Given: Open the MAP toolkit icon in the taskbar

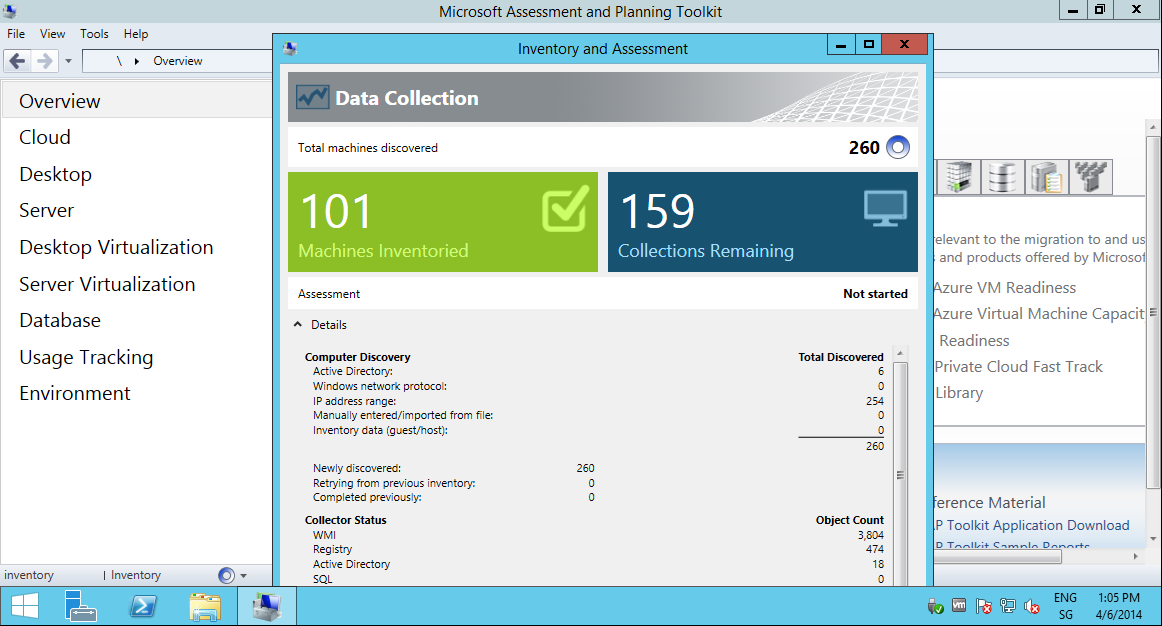Looking at the screenshot, I should 265,605.
